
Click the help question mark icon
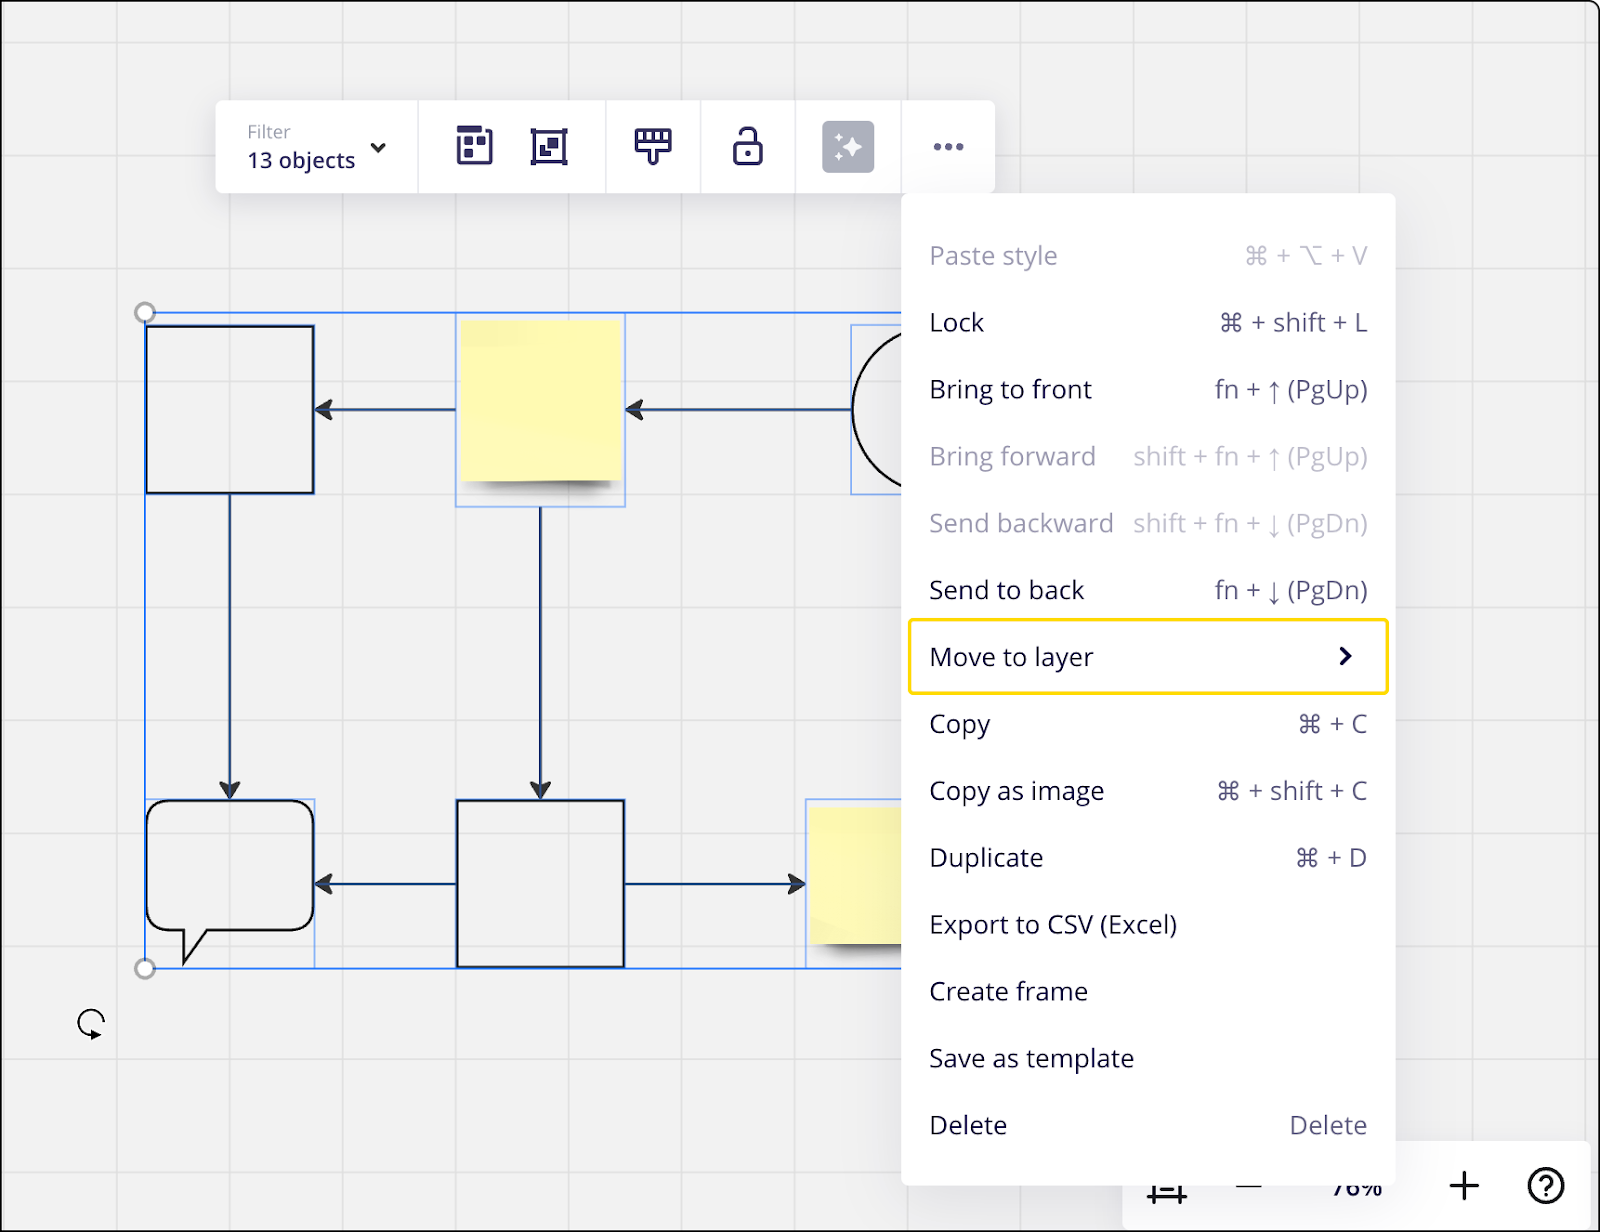(x=1545, y=1186)
